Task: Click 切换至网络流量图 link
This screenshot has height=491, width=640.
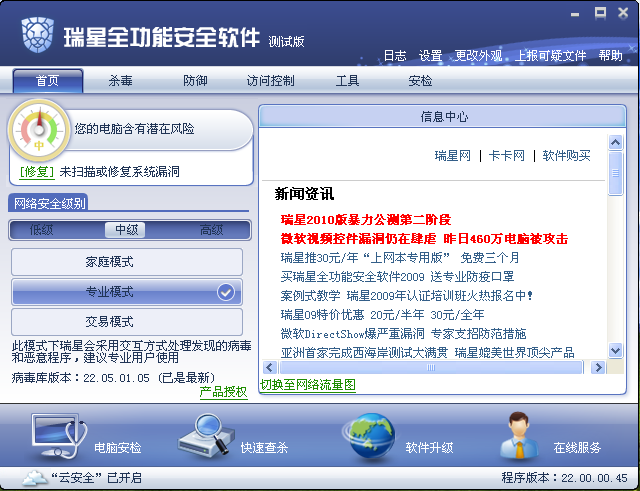Action: click(308, 384)
